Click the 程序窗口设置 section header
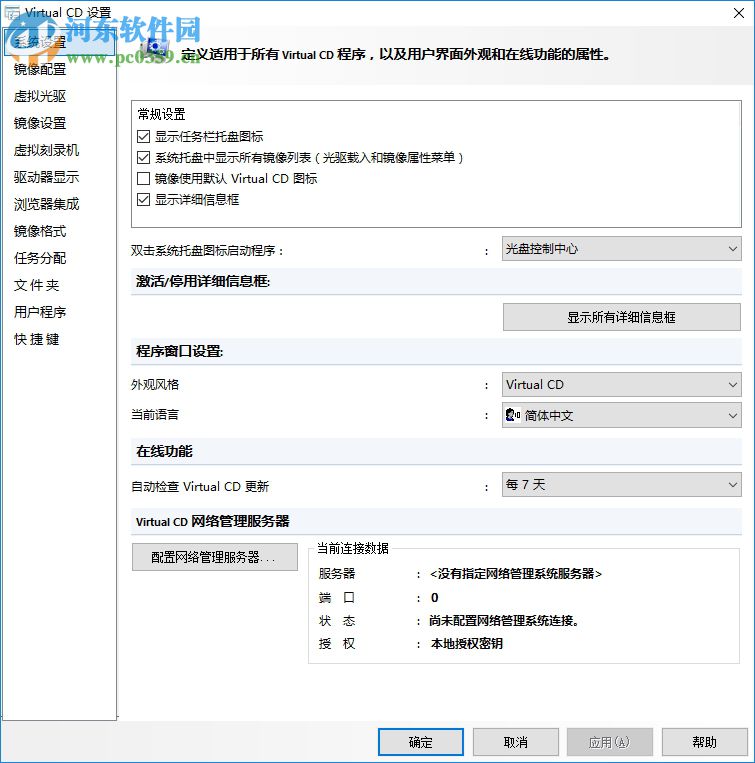Screen dimensions: 755x763 [x=179, y=351]
